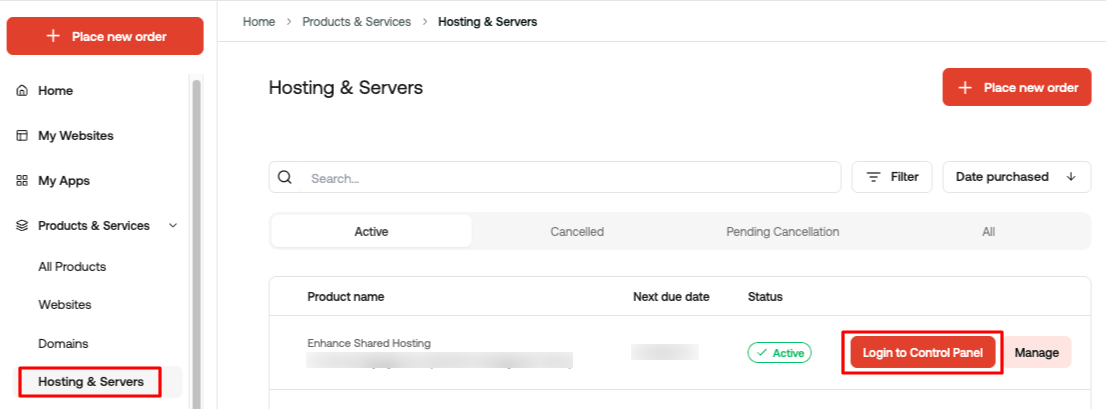This screenshot has height=409, width=1106.
Task: Open Products & Services breadcrumb link
Action: tap(356, 22)
